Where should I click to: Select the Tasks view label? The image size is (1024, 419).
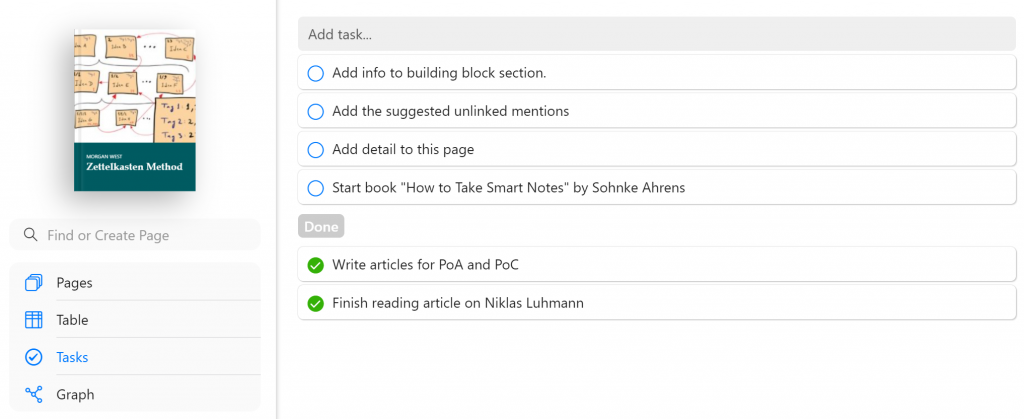(x=72, y=357)
